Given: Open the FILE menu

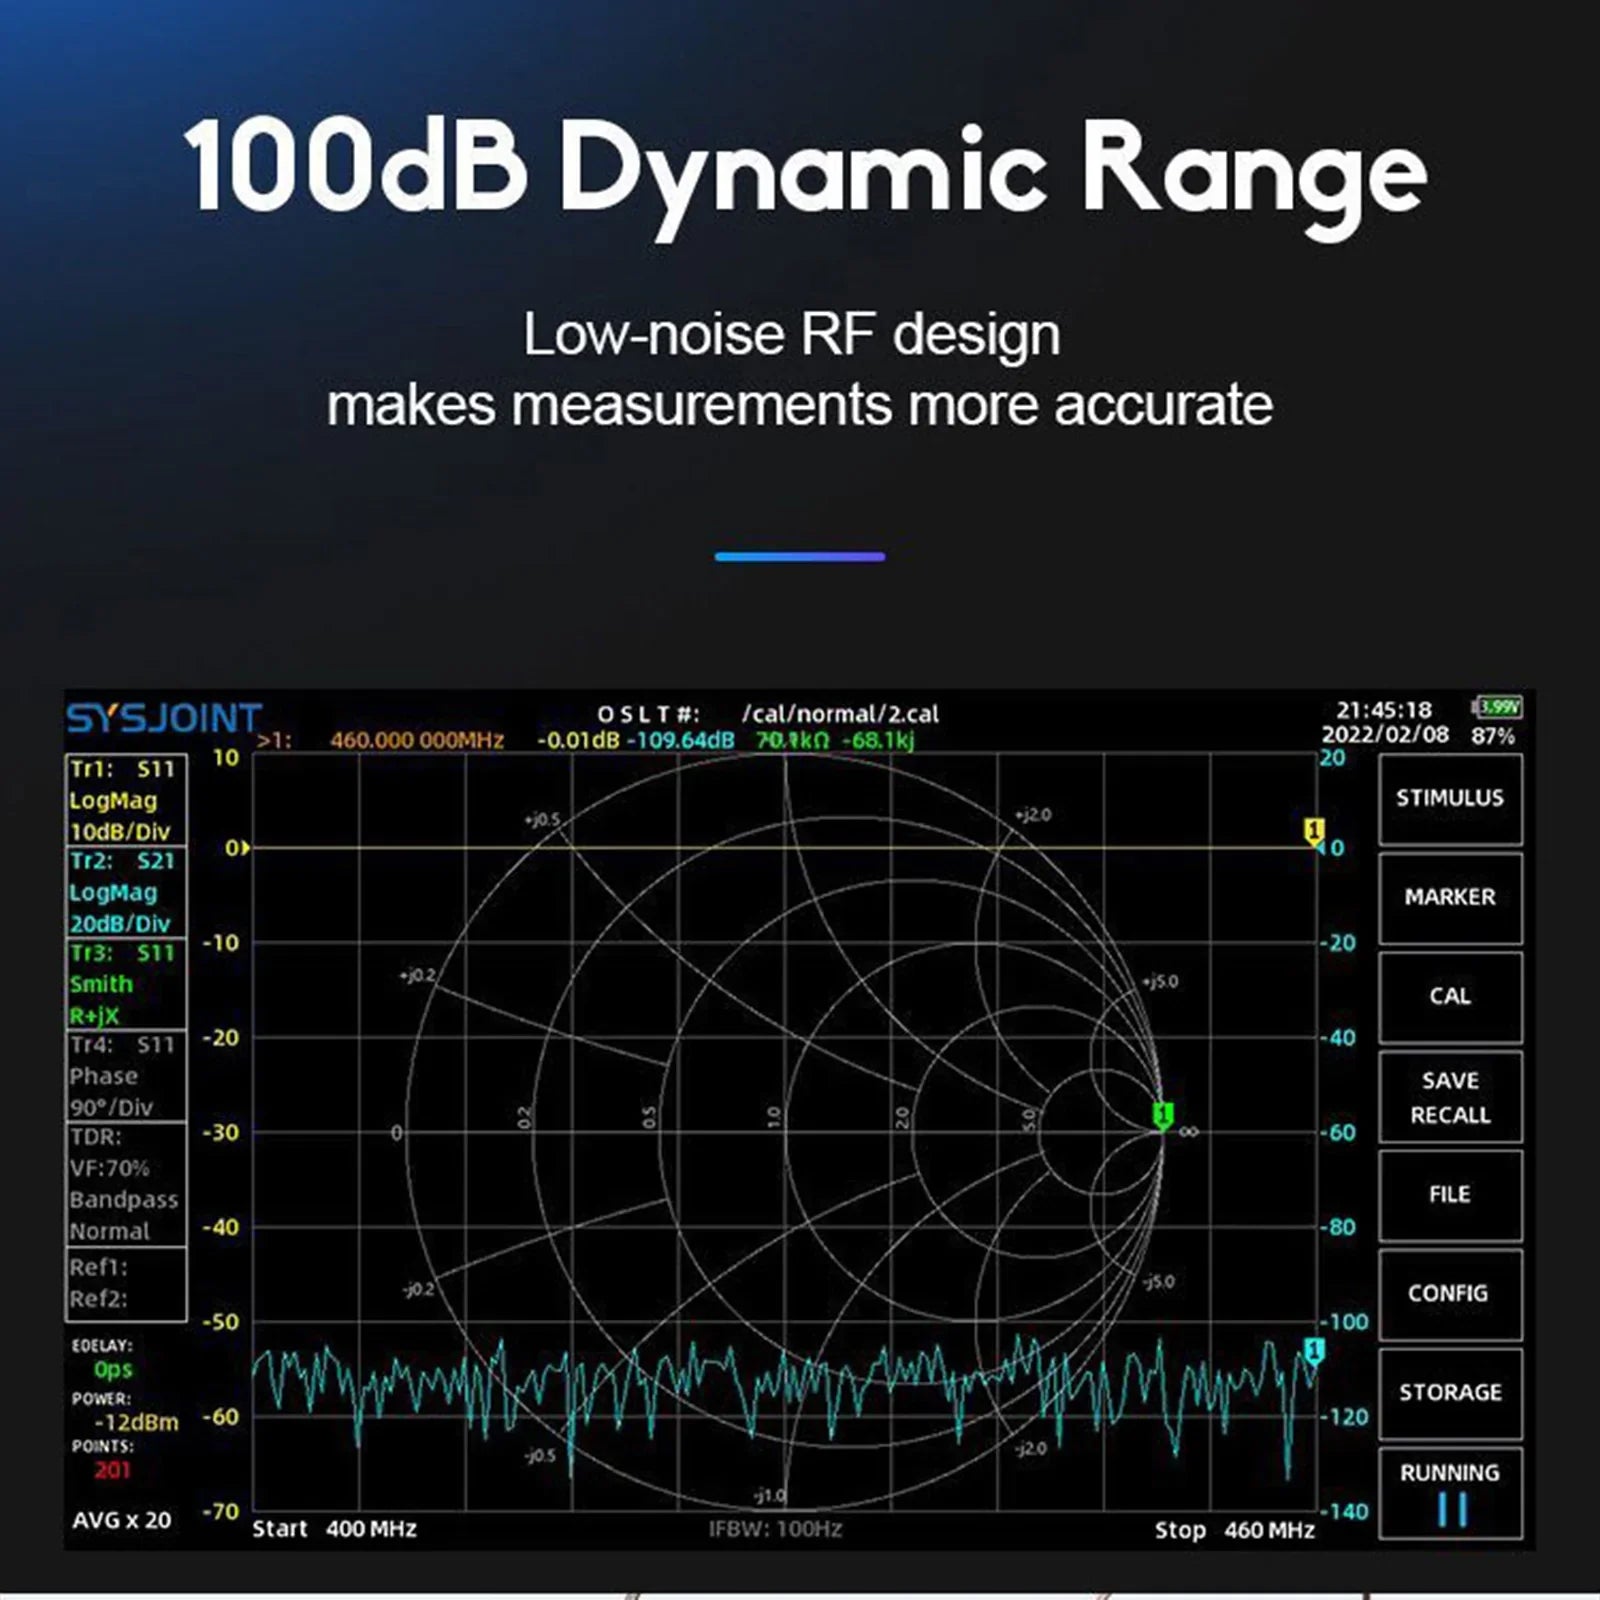Looking at the screenshot, I should 1450,1195.
